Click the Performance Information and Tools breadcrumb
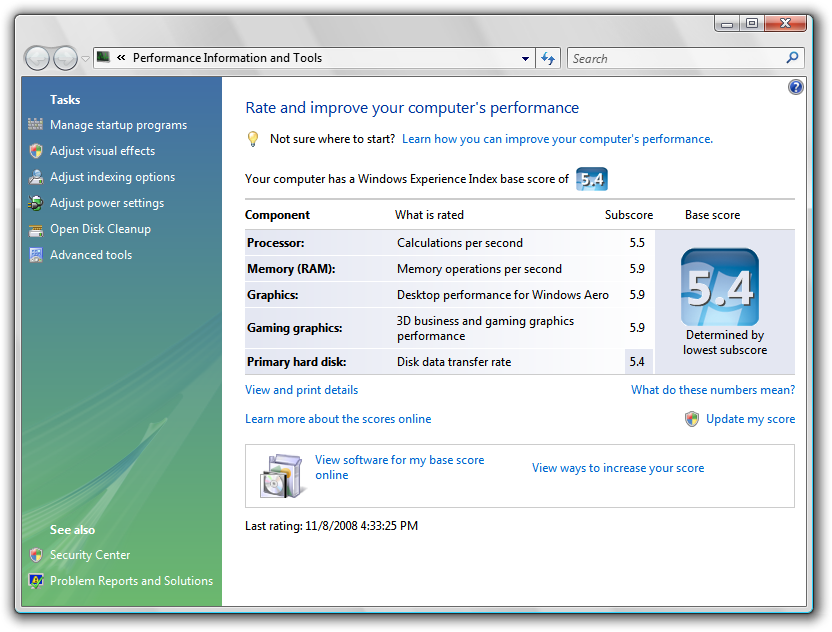Image resolution: width=832 pixels, height=632 pixels. pos(227,58)
